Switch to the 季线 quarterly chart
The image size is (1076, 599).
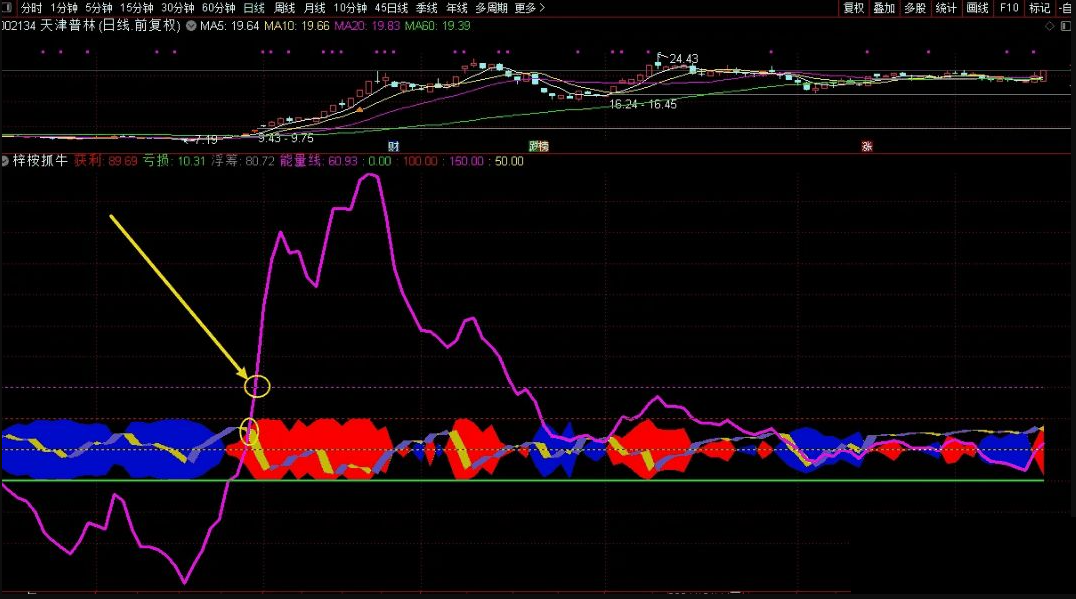click(x=427, y=8)
